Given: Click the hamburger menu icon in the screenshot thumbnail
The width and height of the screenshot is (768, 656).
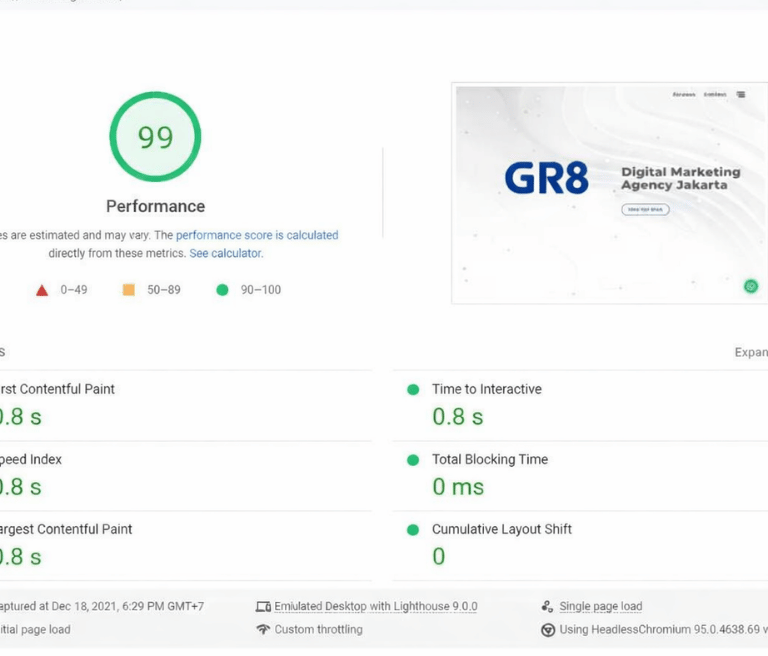Looking at the screenshot, I should pos(741,95).
